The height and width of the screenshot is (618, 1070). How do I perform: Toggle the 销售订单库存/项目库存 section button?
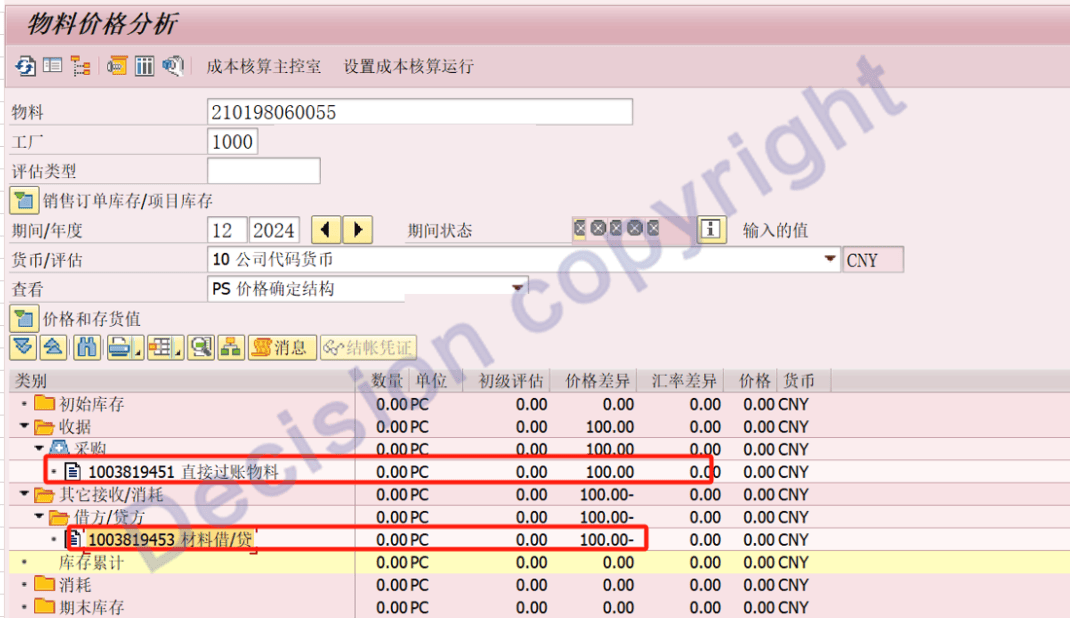point(24,201)
